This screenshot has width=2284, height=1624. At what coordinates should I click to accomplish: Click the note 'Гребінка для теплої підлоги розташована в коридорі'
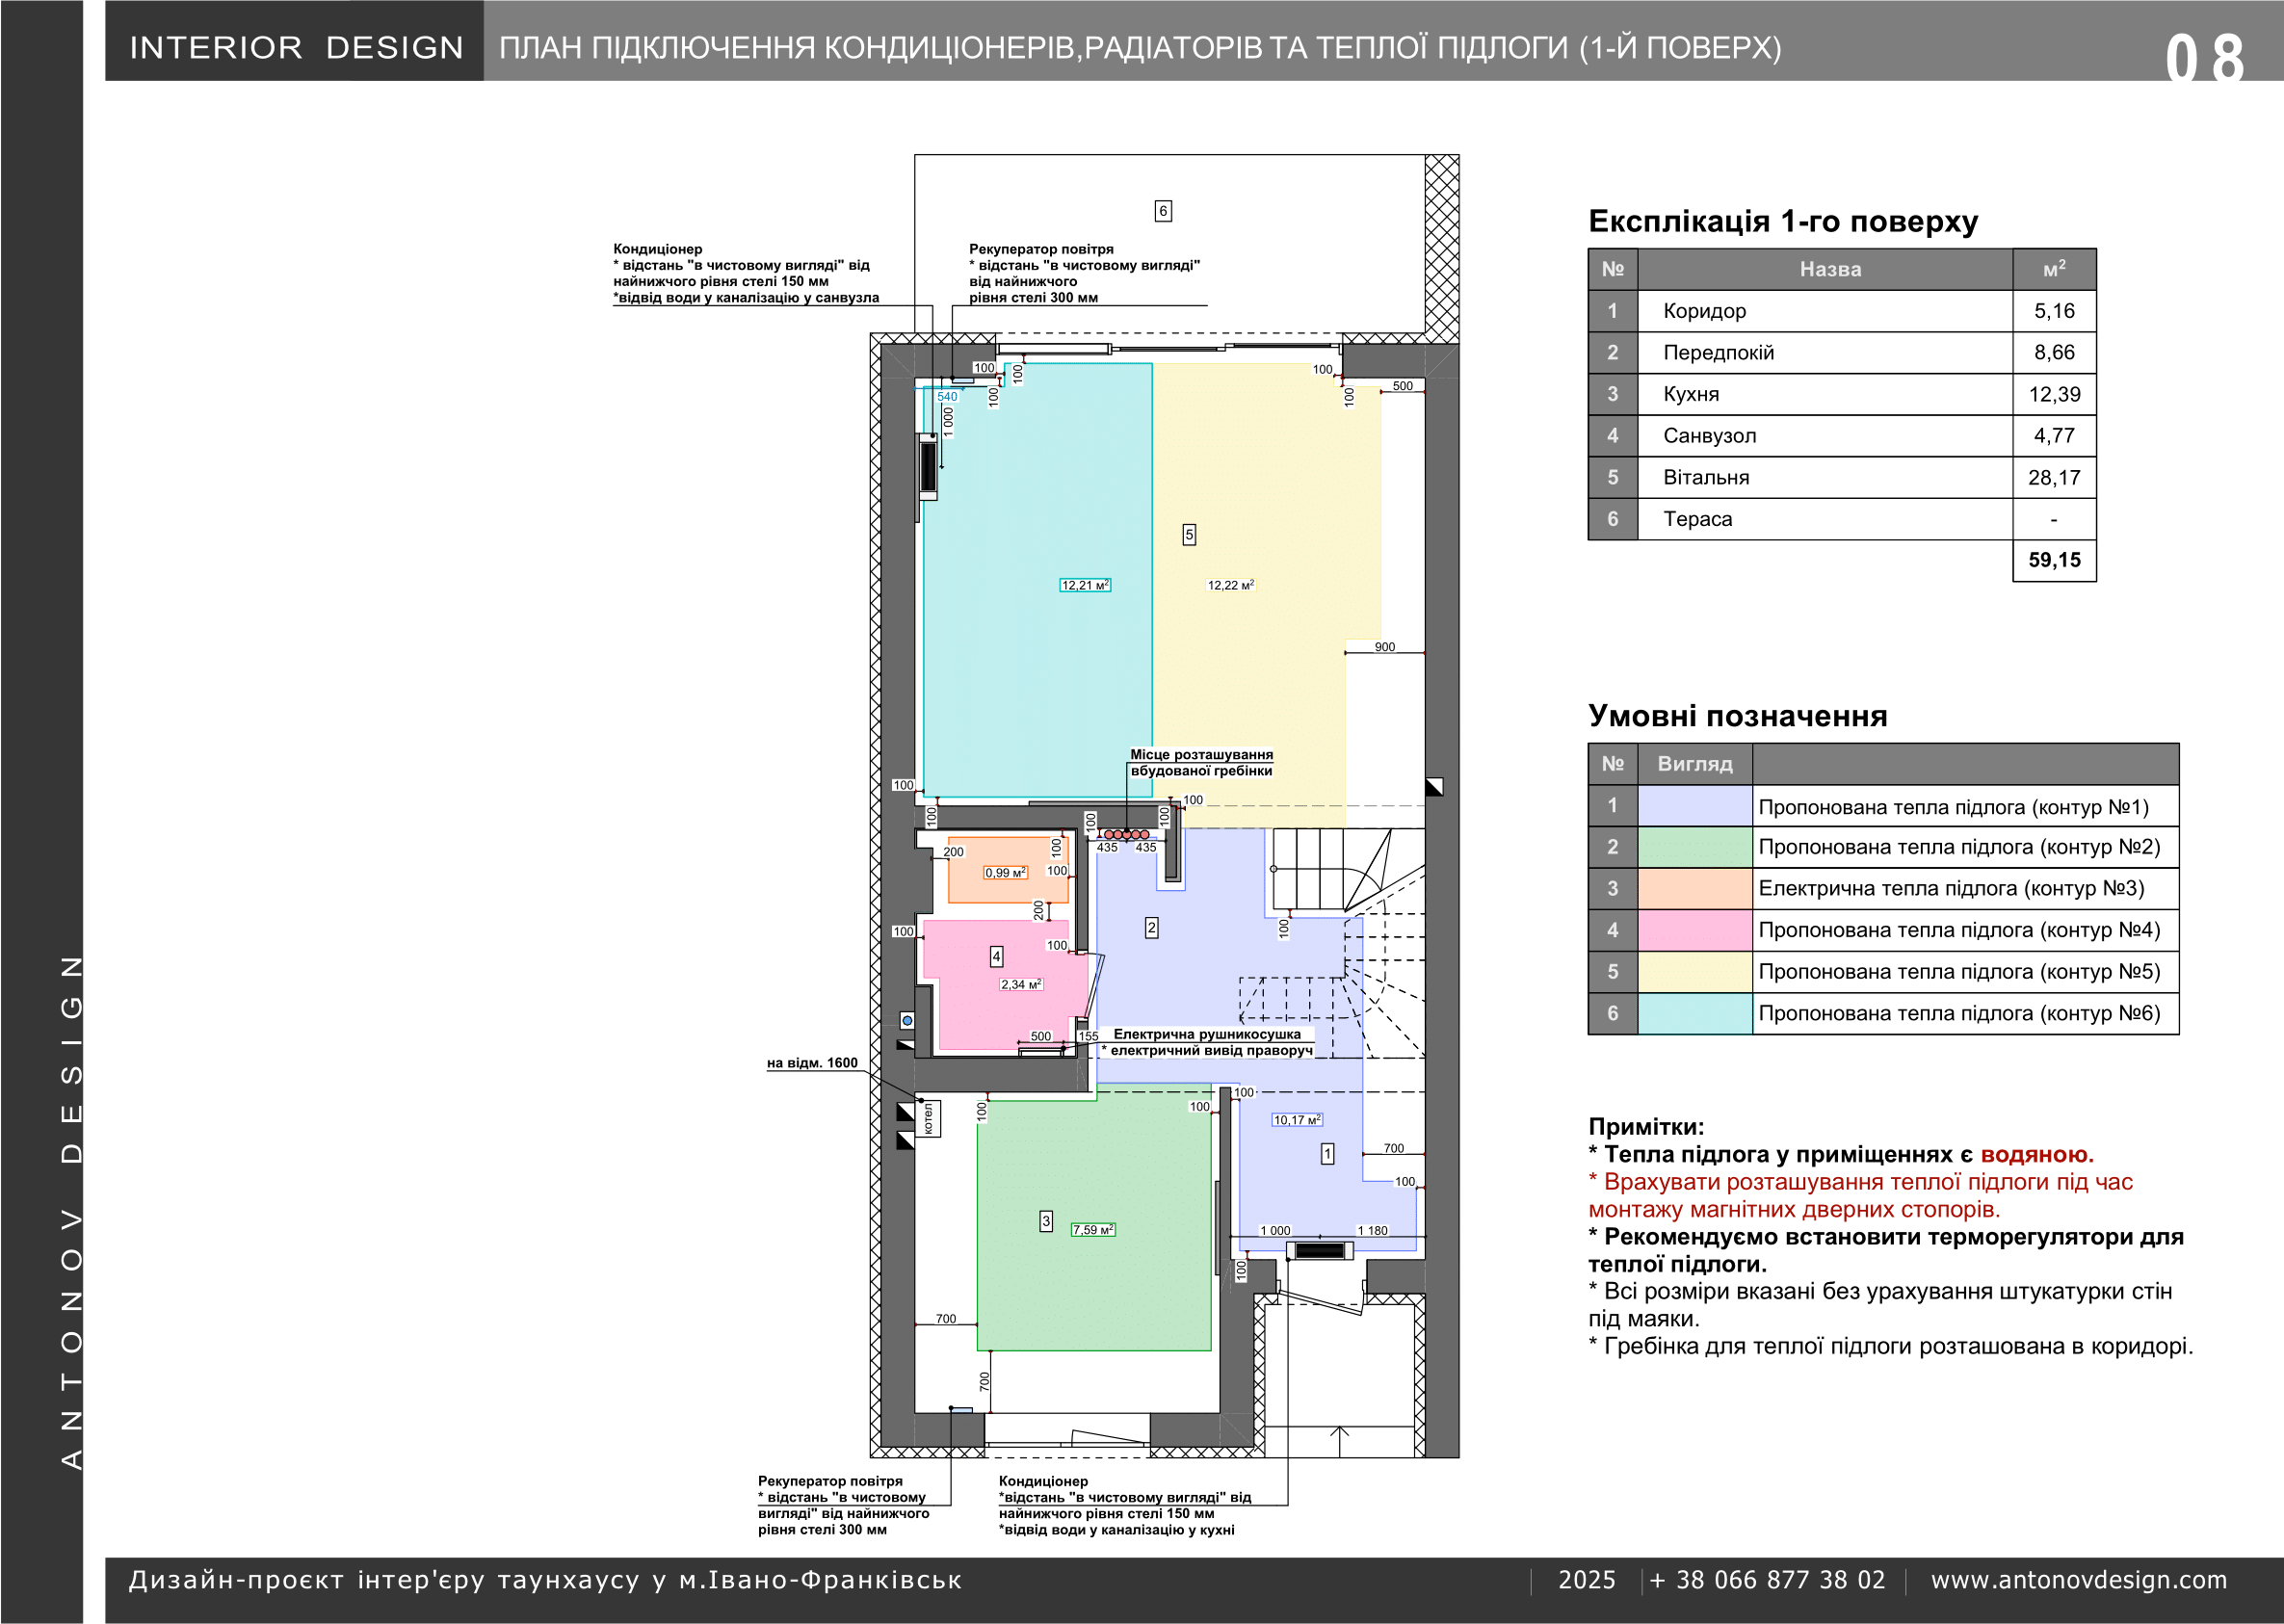(1891, 1346)
